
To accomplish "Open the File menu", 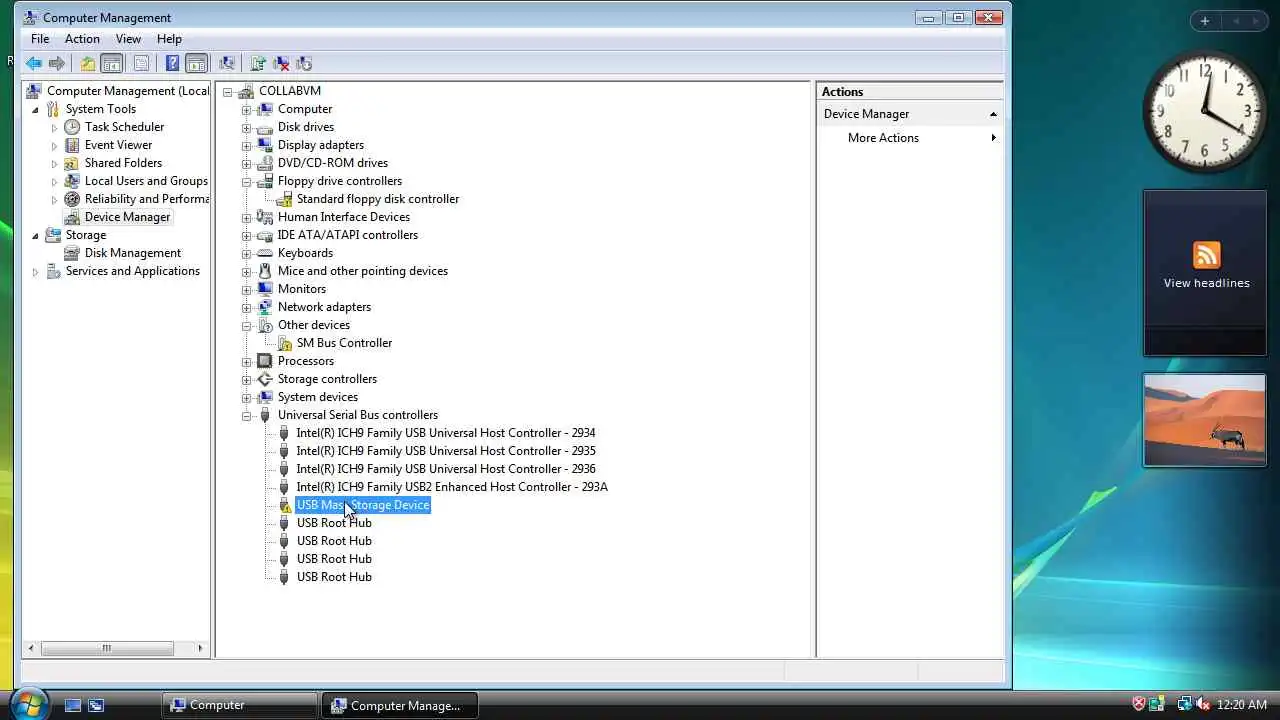I will [40, 39].
